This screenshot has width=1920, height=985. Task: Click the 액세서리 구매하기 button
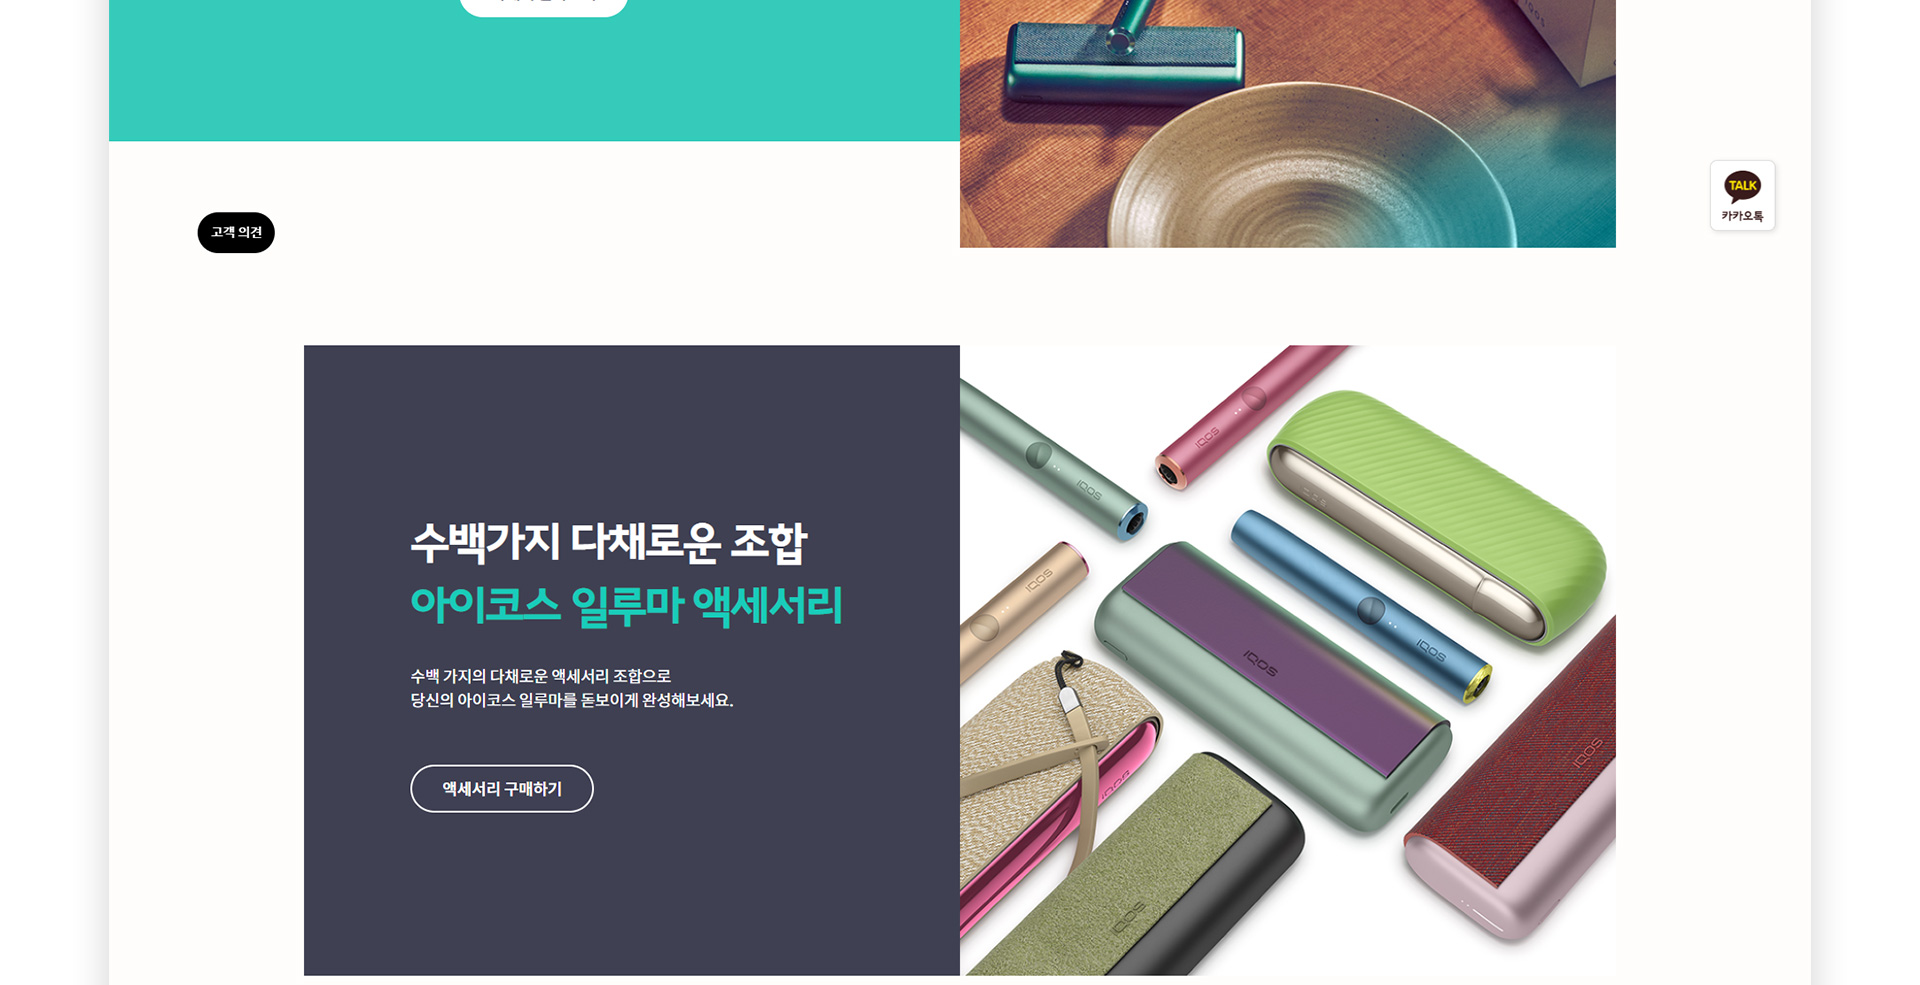[502, 789]
